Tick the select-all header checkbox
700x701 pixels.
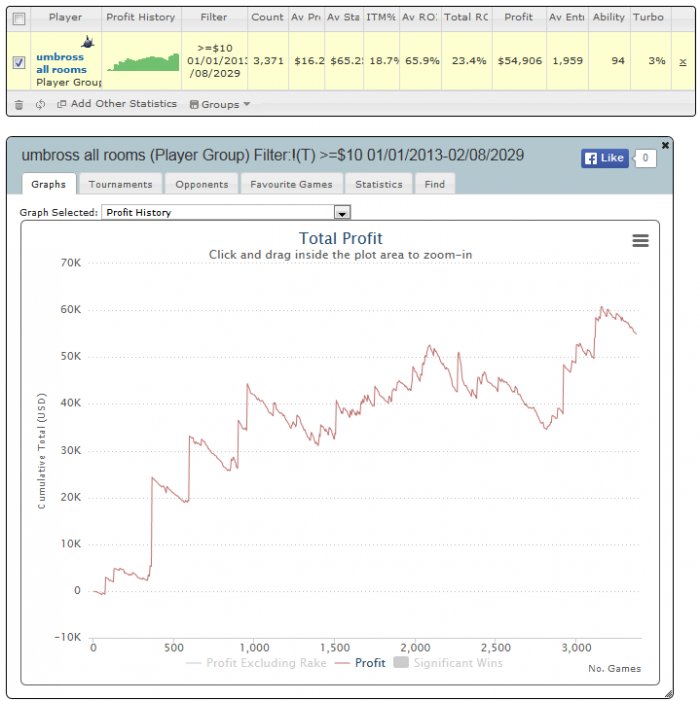point(19,19)
